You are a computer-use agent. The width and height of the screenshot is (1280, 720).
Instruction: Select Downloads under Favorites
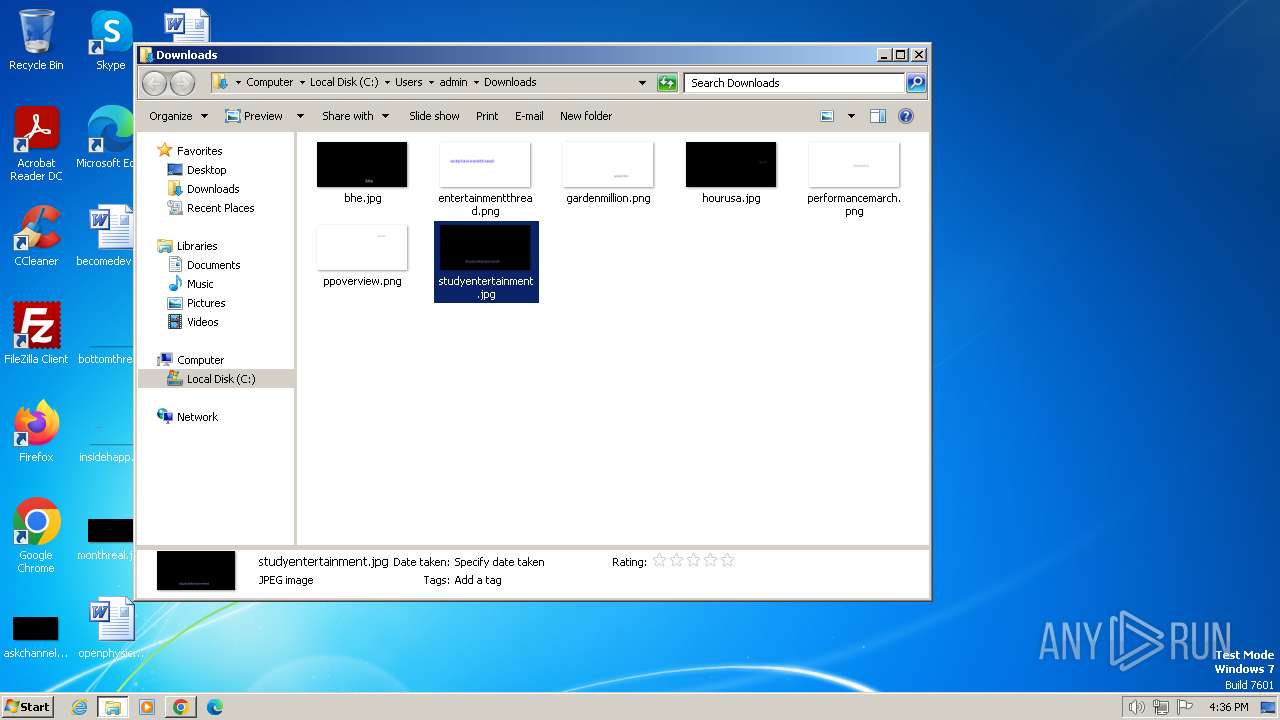[213, 189]
